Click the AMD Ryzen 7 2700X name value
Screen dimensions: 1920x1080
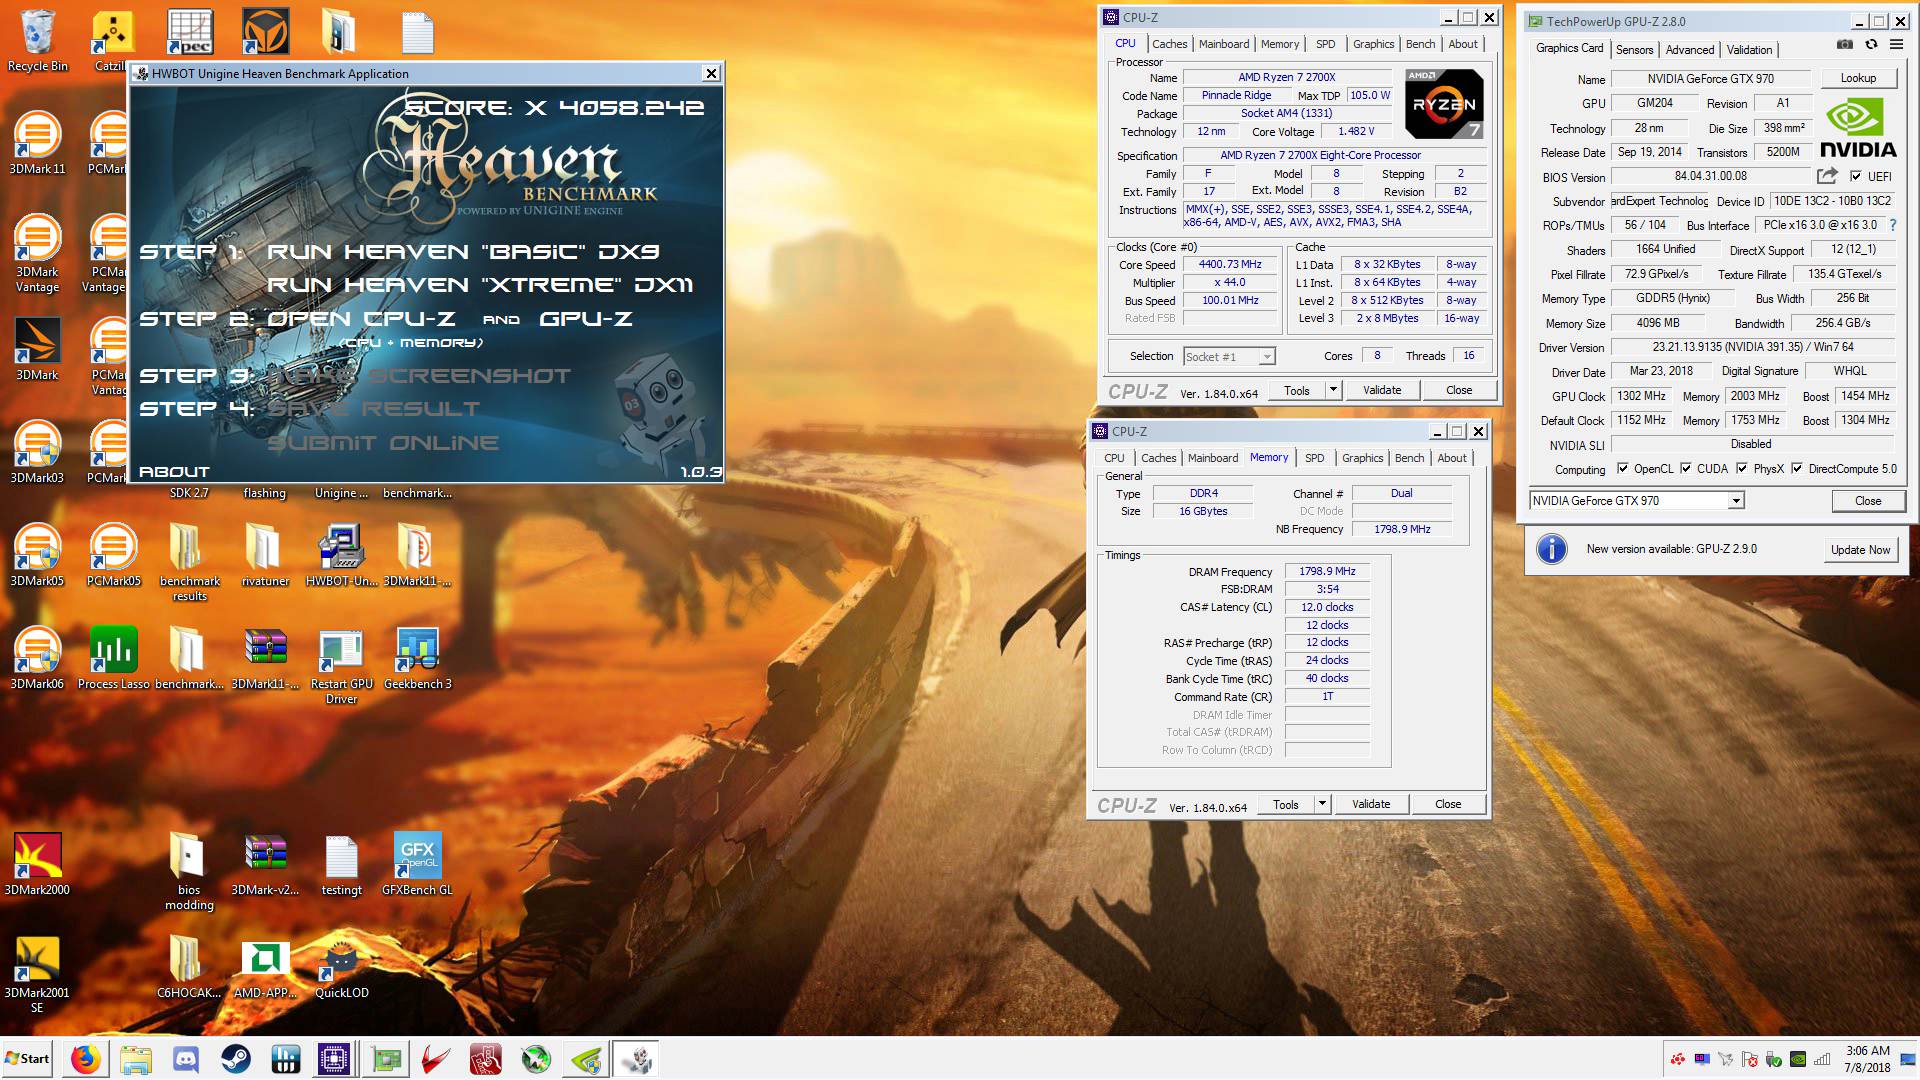[x=1287, y=77]
